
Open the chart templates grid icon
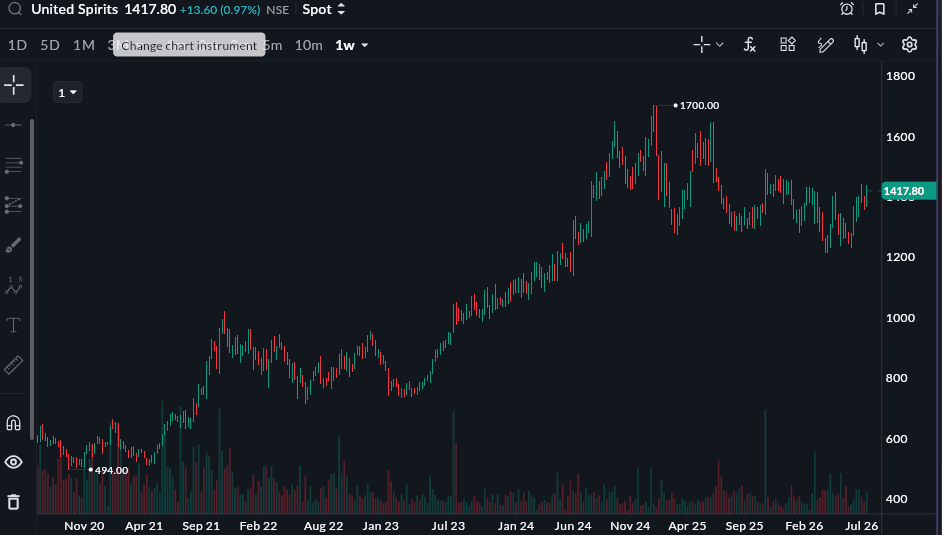point(788,44)
